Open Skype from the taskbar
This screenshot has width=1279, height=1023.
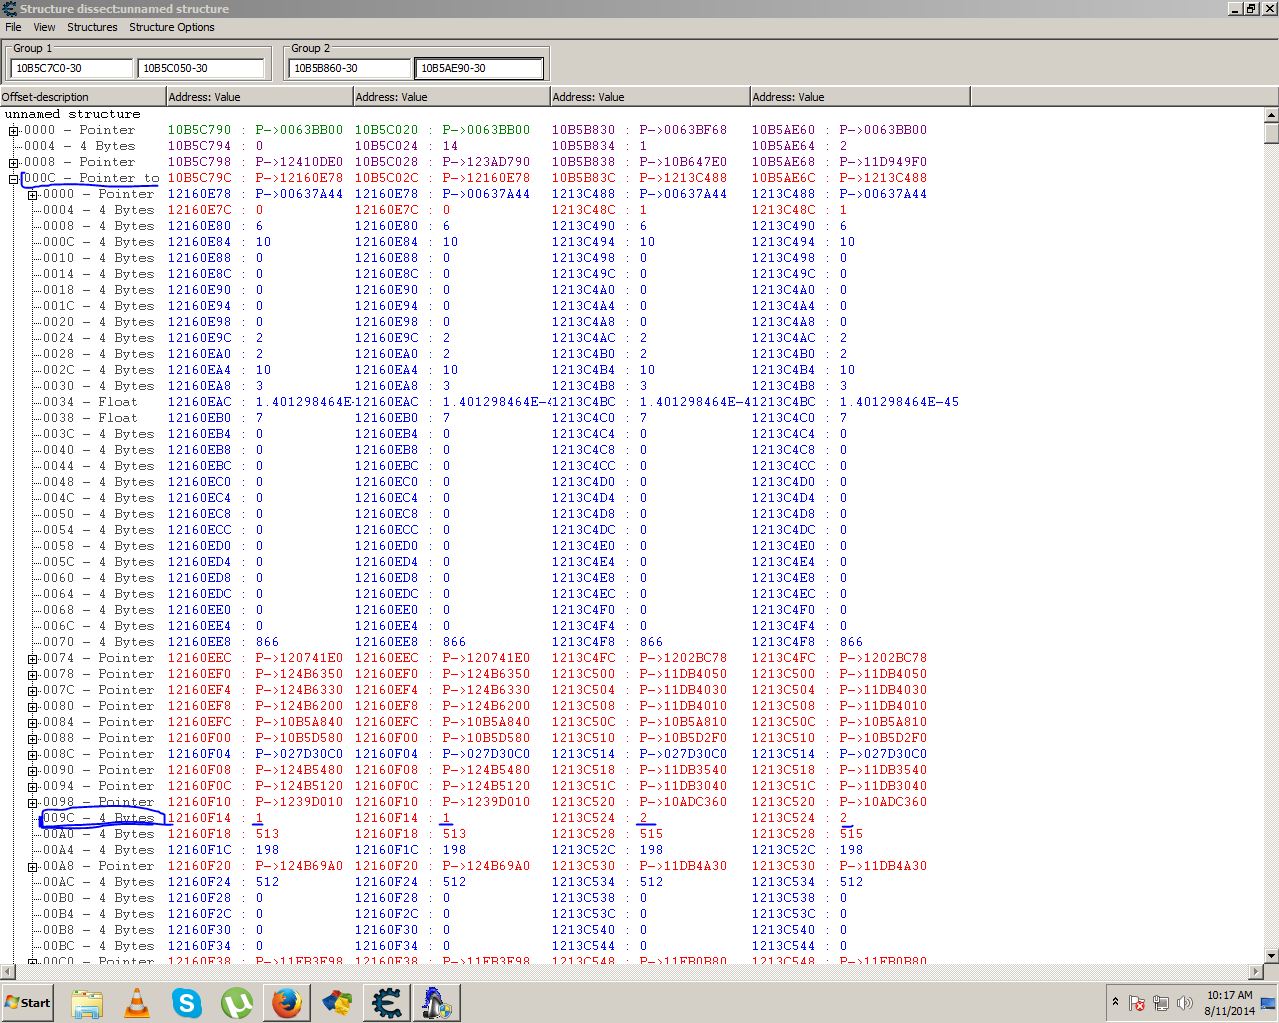click(187, 1002)
